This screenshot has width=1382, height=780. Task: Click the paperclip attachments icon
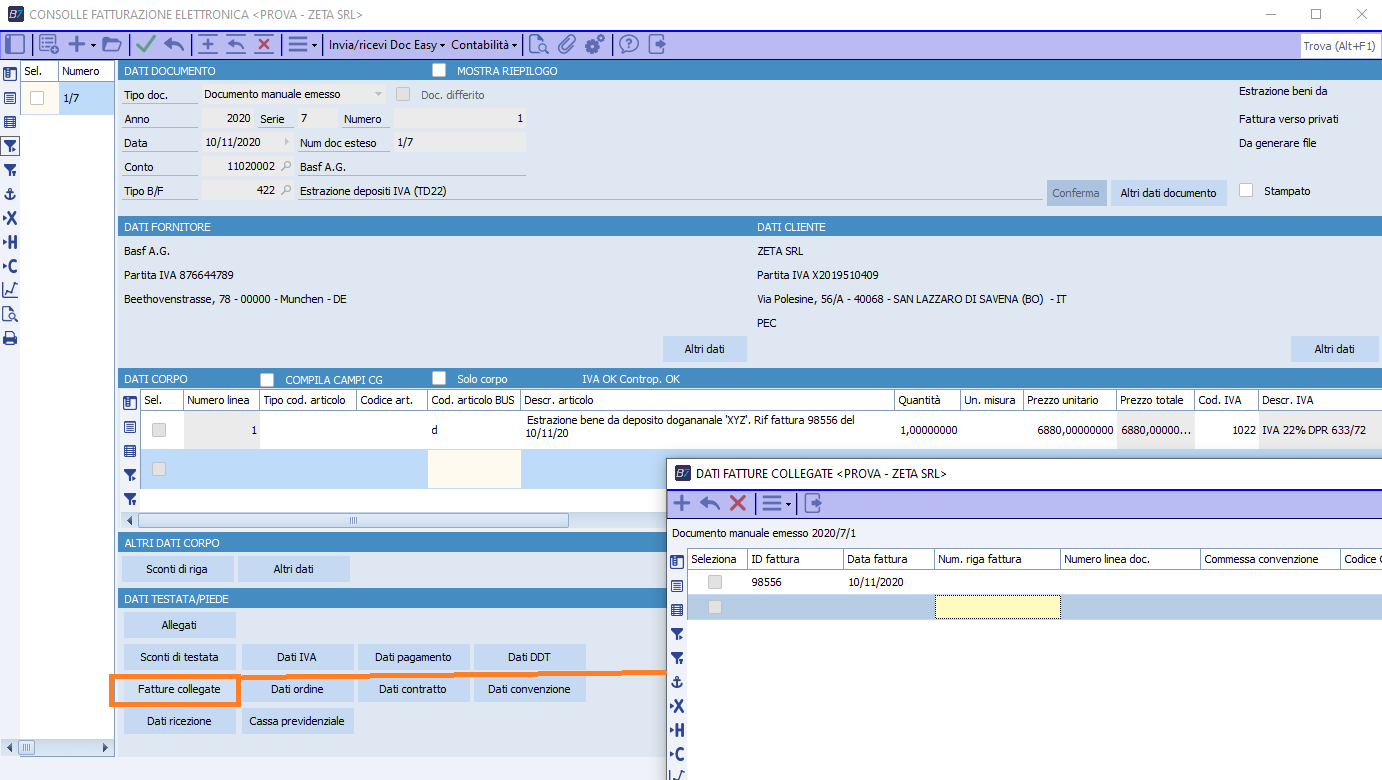[x=567, y=44]
